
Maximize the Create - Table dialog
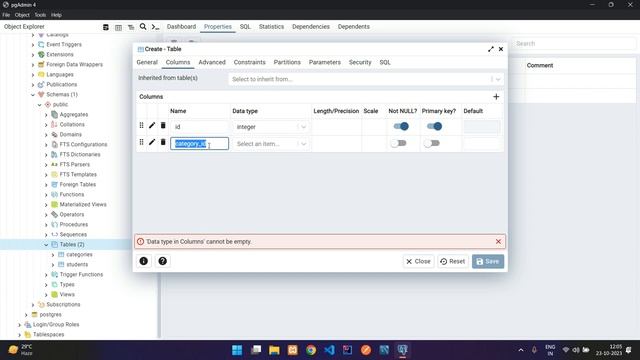(x=491, y=49)
